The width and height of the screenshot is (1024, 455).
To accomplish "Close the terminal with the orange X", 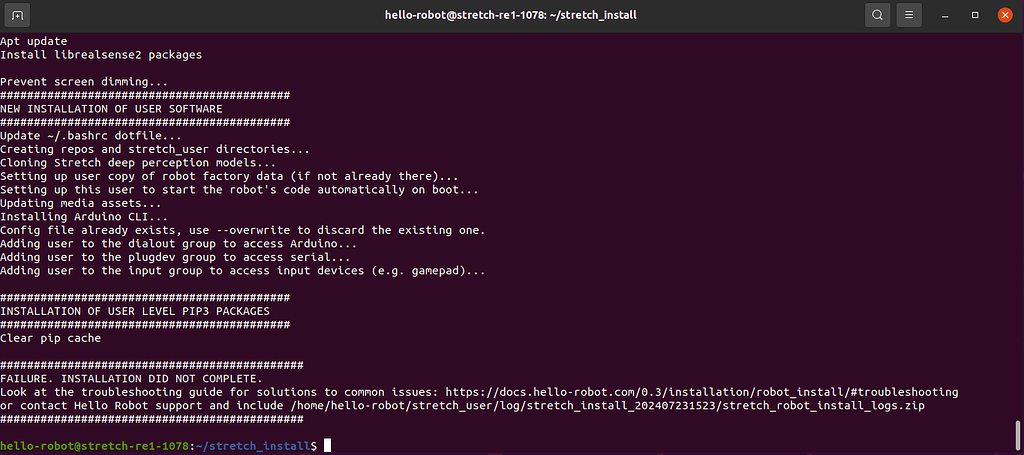I will 1005,14.
